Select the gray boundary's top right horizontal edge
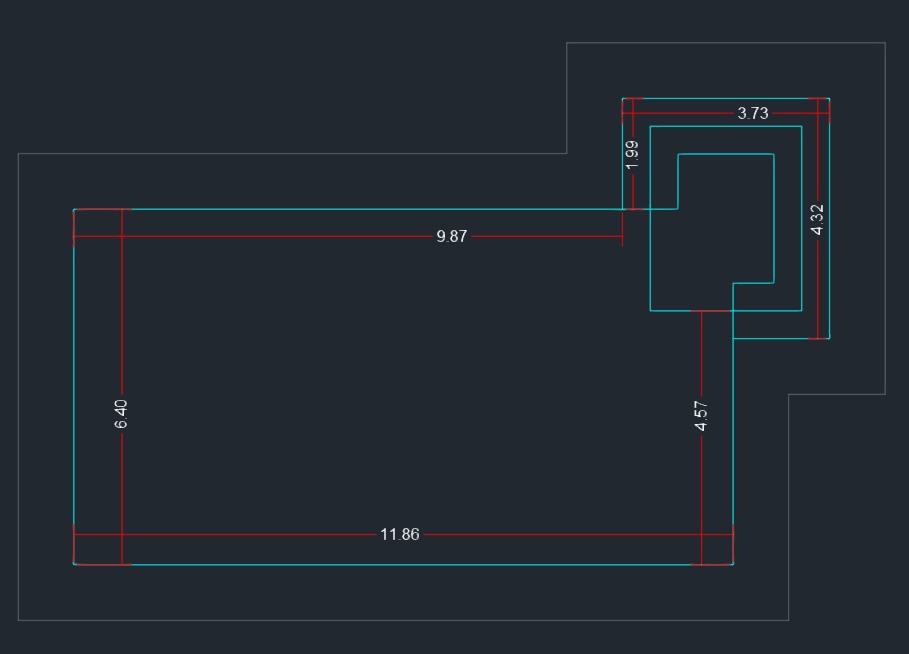 tap(725, 42)
